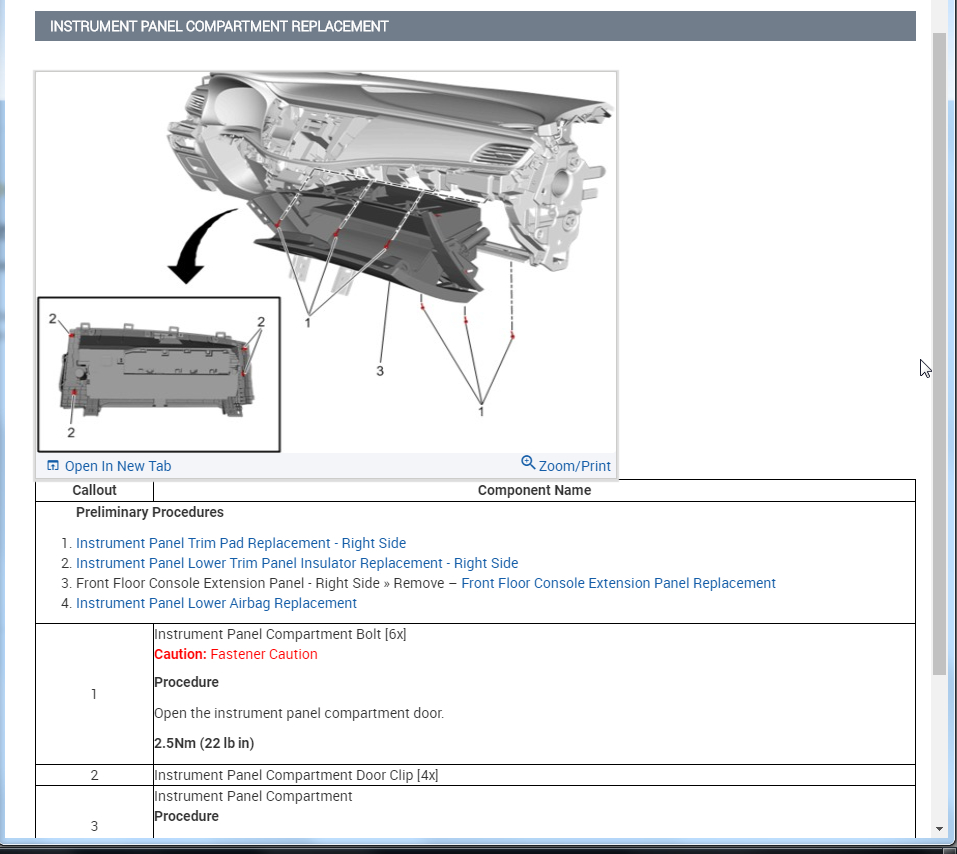The width and height of the screenshot is (957, 854).
Task: Click the Open In New Tab icon
Action: click(x=53, y=466)
